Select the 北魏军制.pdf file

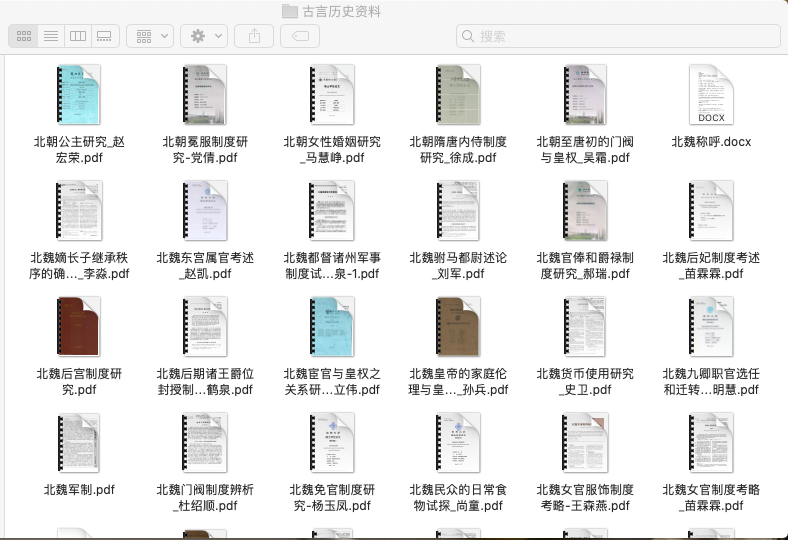[x=79, y=443]
